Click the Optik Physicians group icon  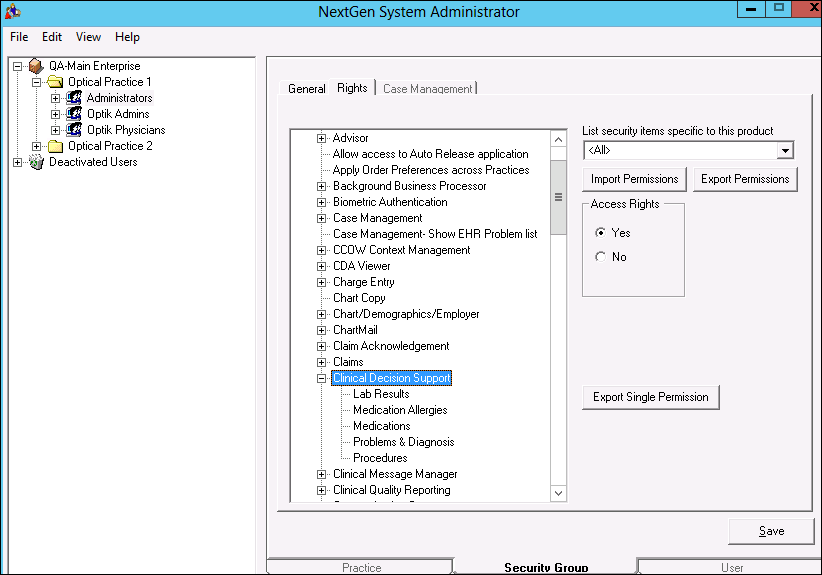click(74, 130)
